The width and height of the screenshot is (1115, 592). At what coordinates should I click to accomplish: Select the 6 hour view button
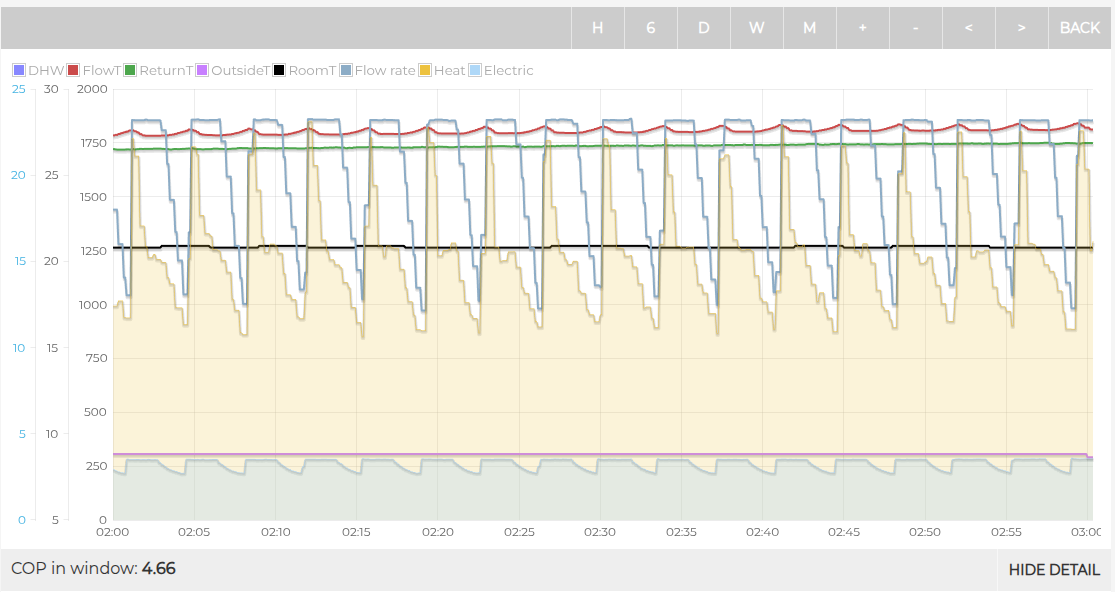click(x=651, y=28)
